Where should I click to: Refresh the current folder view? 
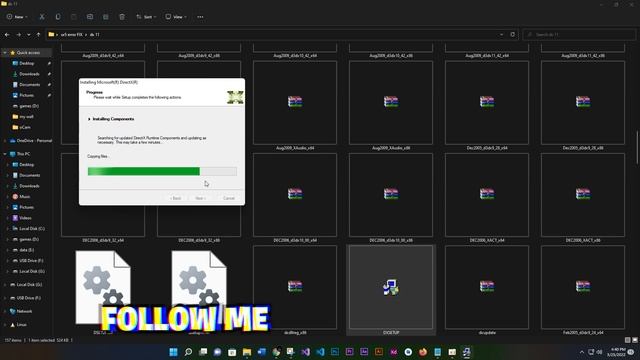(x=513, y=35)
